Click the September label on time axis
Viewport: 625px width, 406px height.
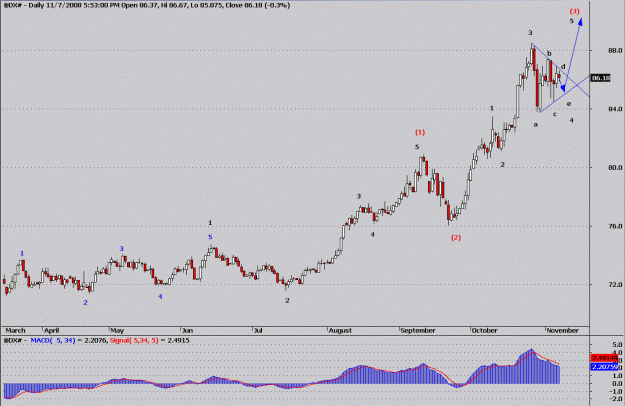click(418, 330)
